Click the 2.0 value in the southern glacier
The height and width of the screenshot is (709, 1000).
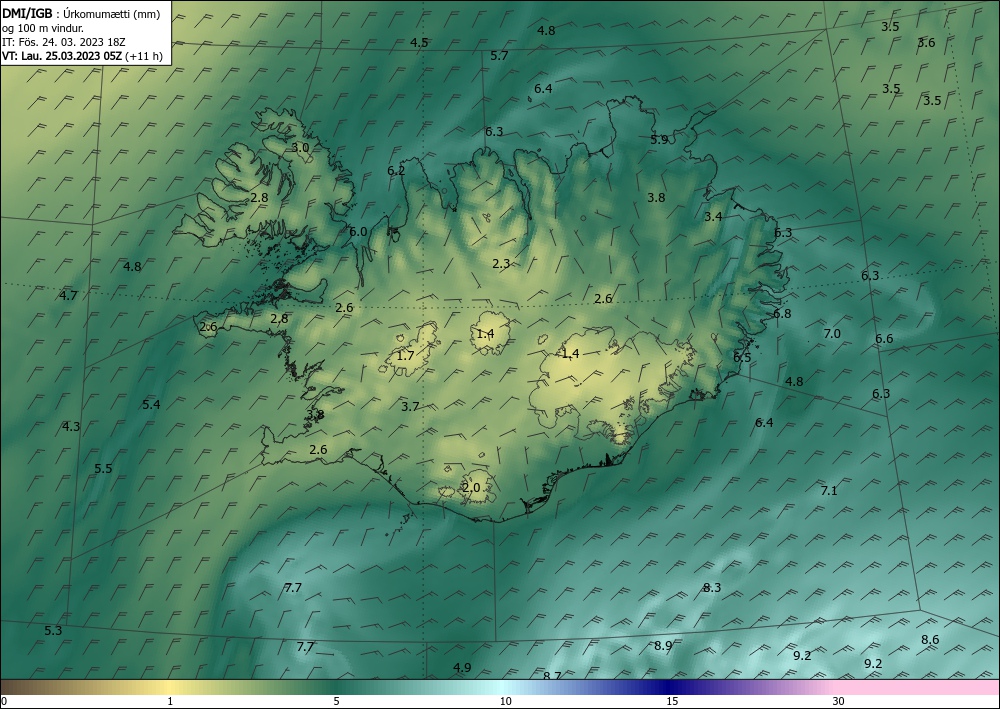click(471, 488)
